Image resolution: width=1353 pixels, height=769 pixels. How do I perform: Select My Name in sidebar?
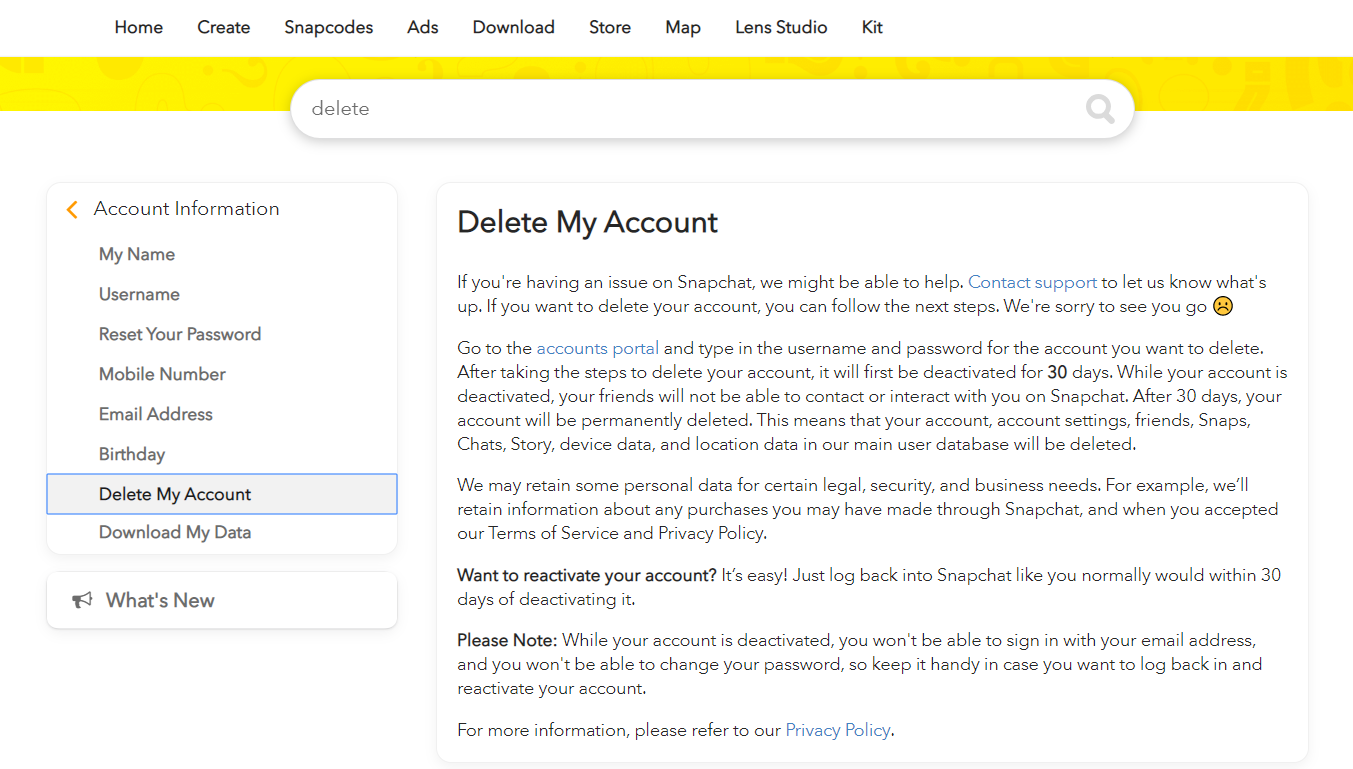point(137,254)
